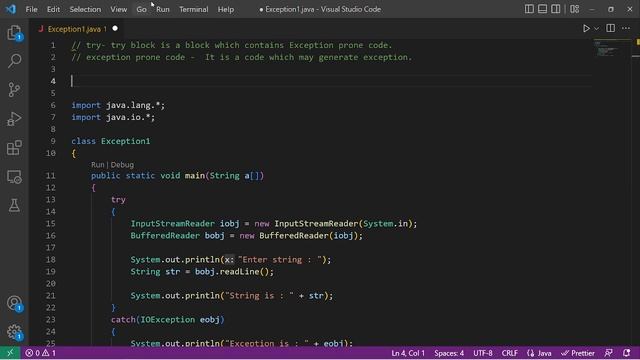This screenshot has width=640, height=360.
Task: Expand run options dropdown arrow
Action: tap(597, 29)
